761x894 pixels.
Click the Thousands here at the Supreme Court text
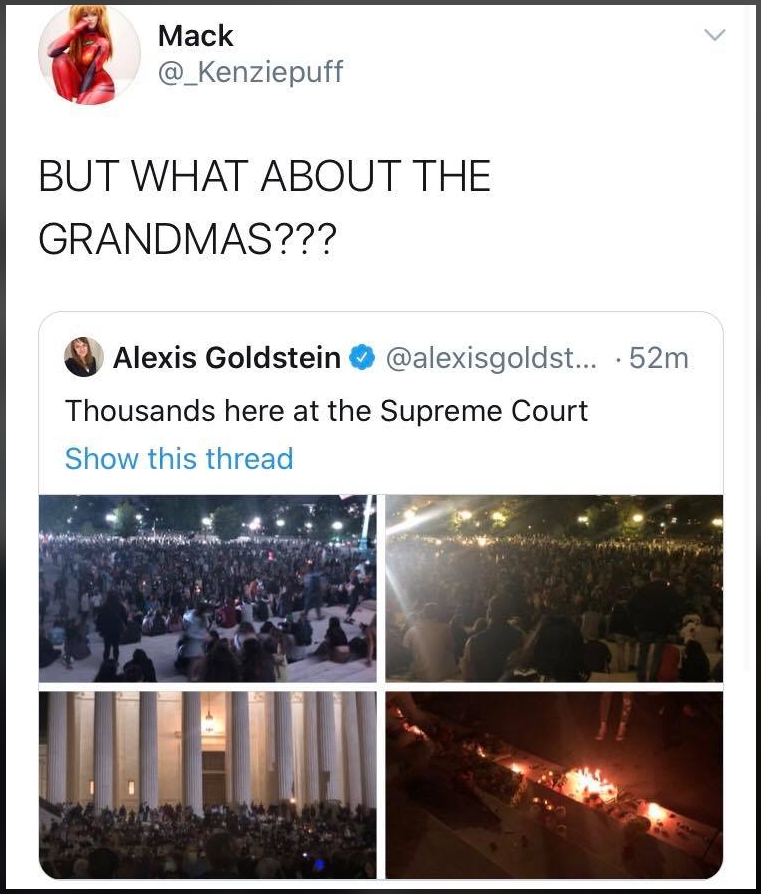[326, 411]
